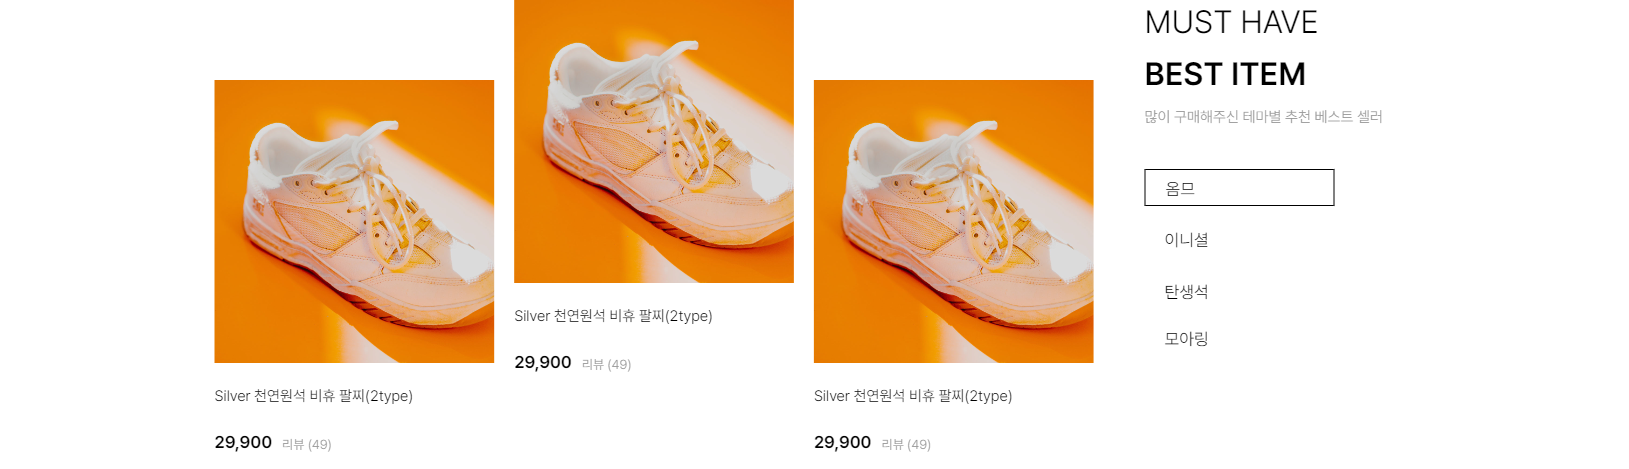Screen dimensions: 1629x469
Task: View 리뷰 (49) of the left product
Action: pos(306,444)
